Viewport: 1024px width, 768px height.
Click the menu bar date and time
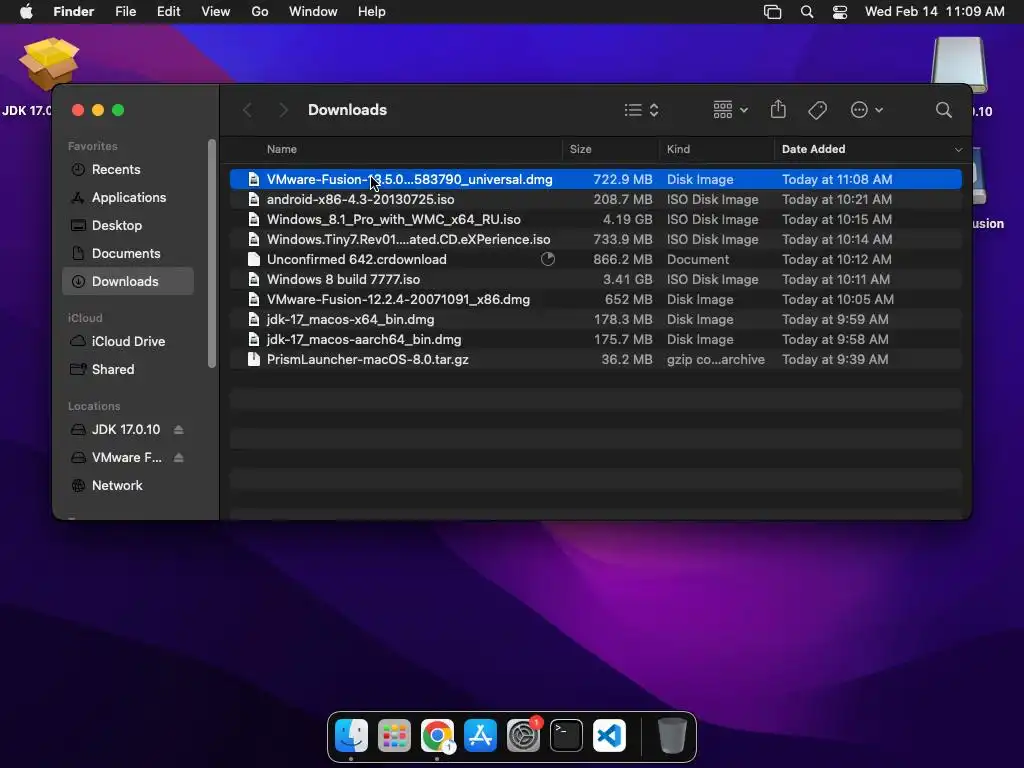coord(935,12)
